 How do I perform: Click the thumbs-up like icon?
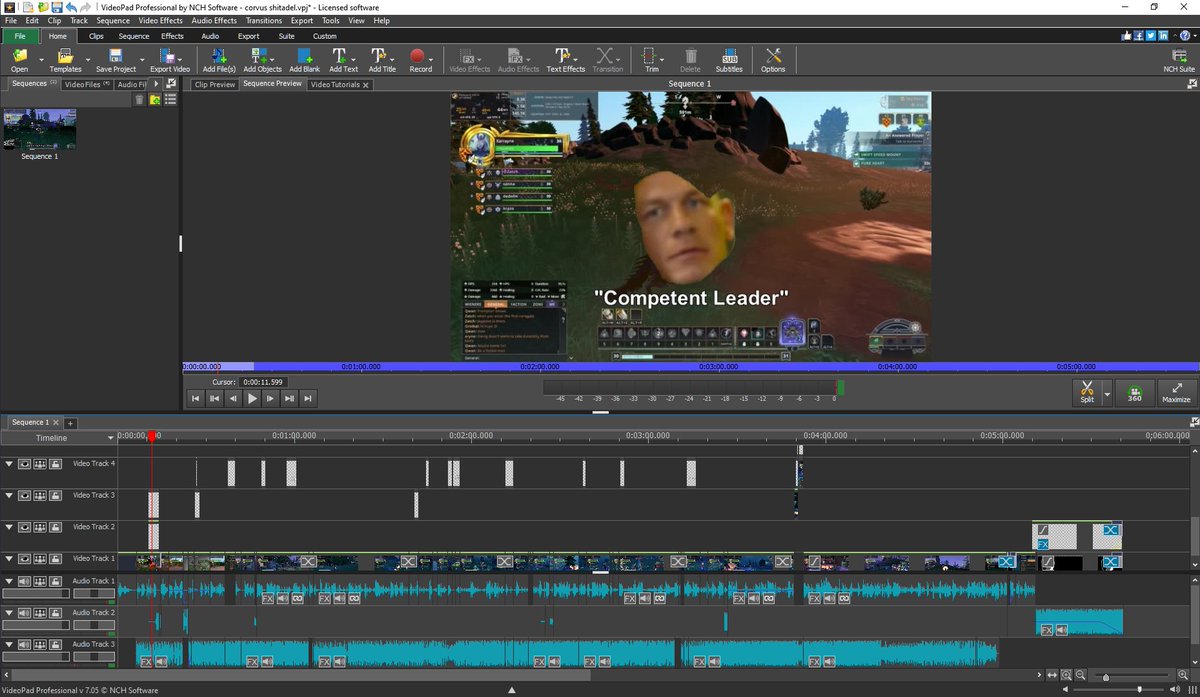[x=1128, y=35]
